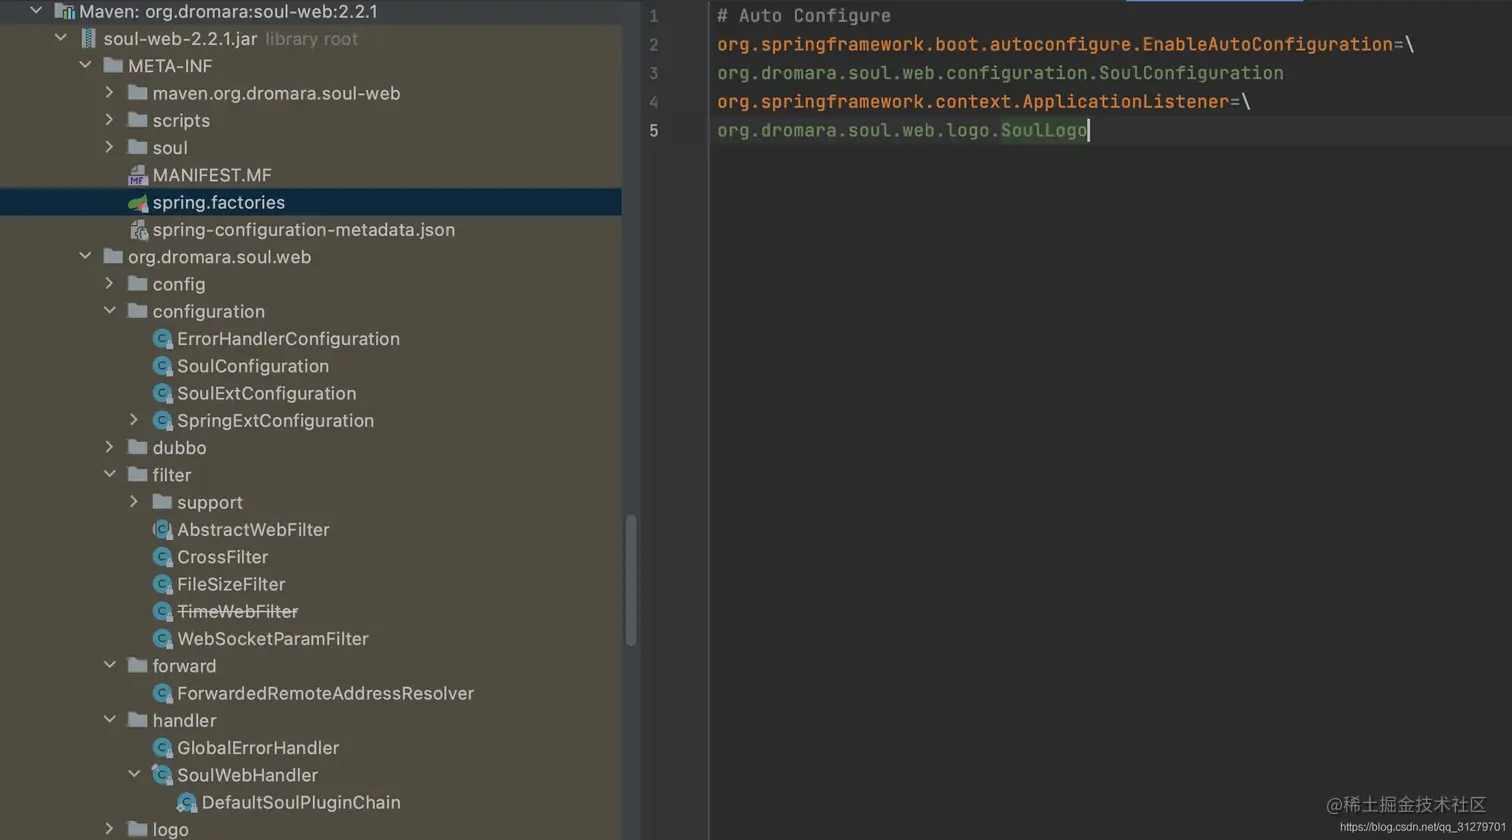Click the deprecated TimeWebFilter class icon
The height and width of the screenshot is (840, 1512).
tap(162, 611)
